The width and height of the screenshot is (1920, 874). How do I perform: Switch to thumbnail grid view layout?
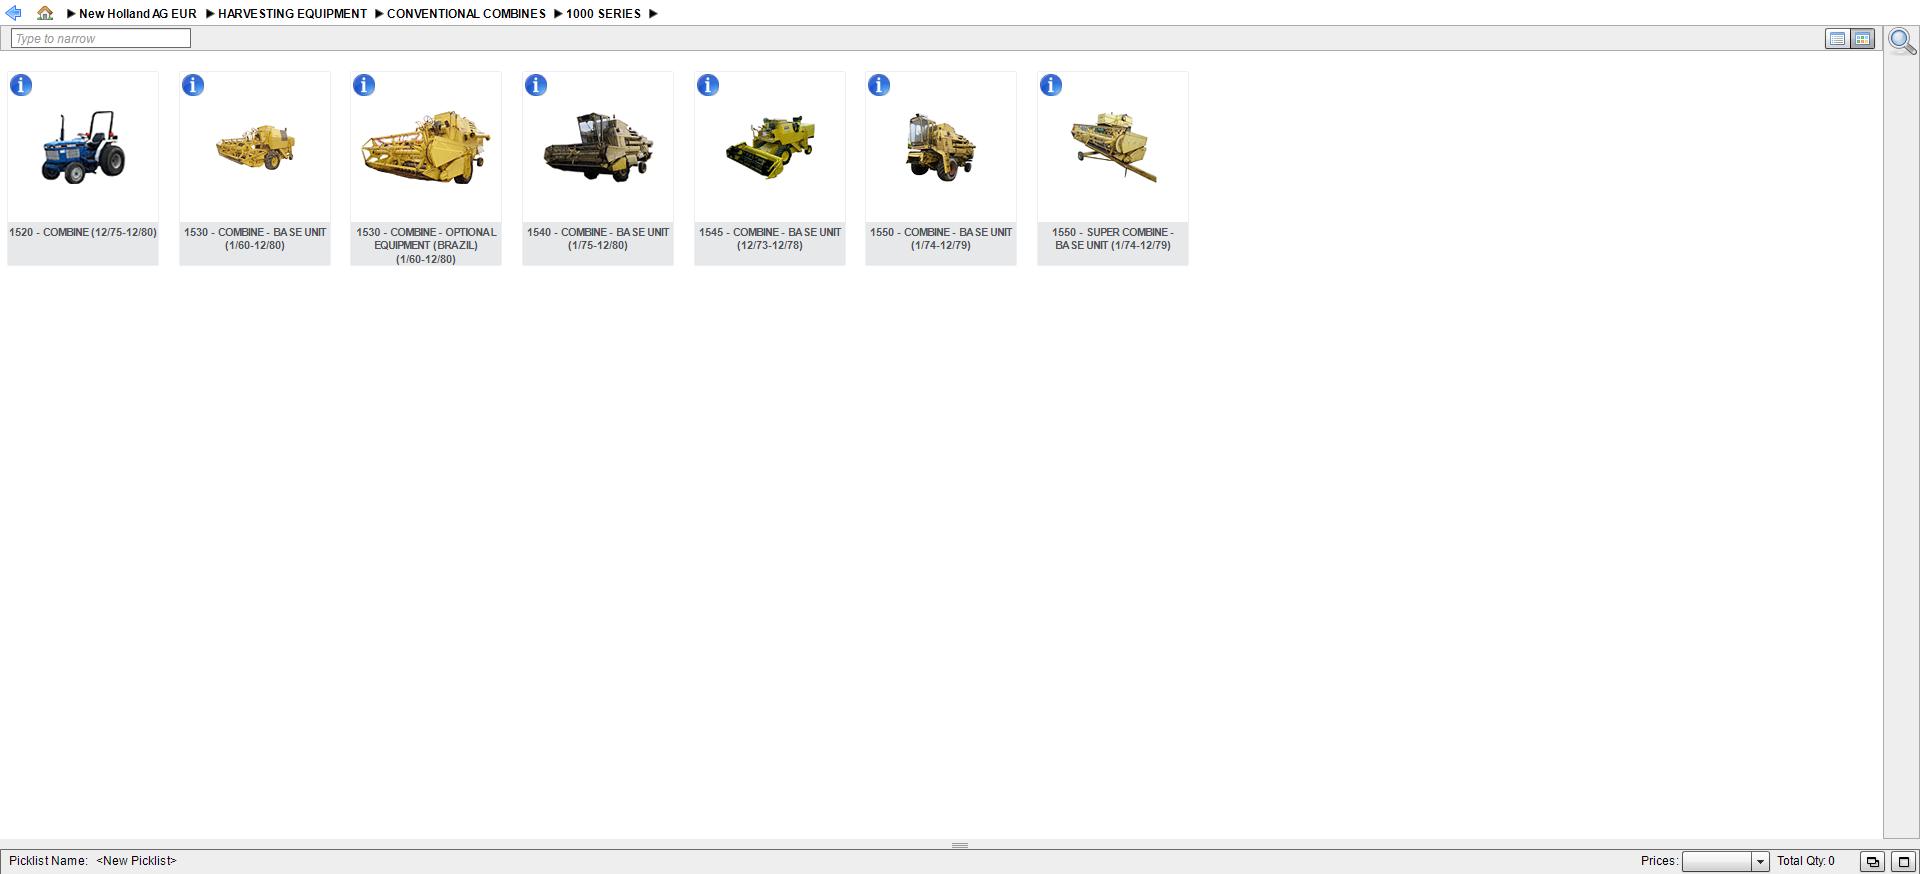point(1862,39)
